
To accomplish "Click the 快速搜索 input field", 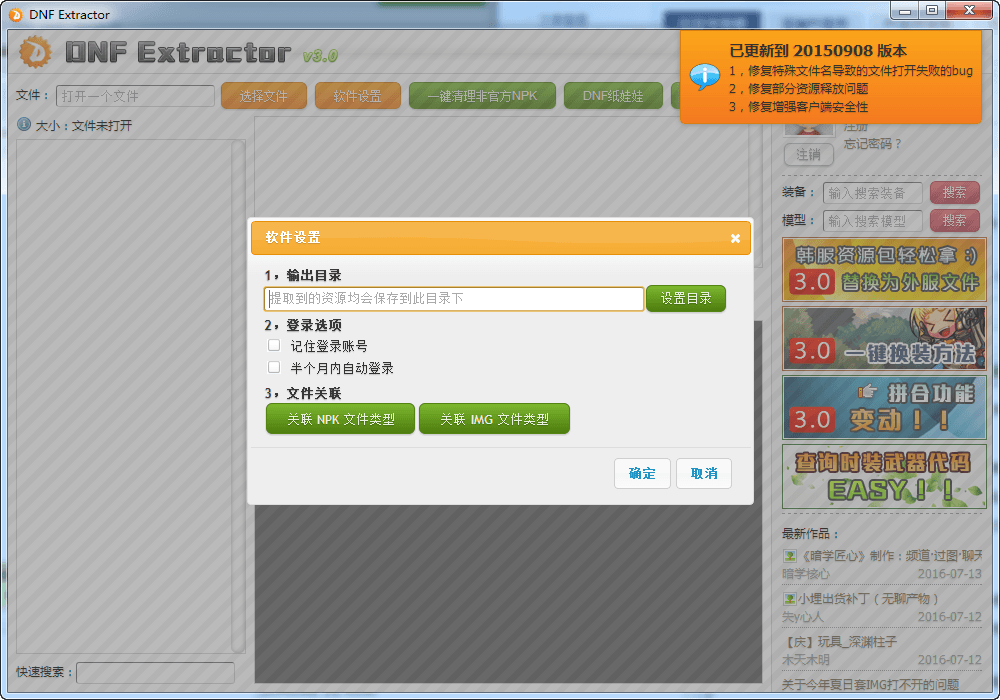I will pyautogui.click(x=156, y=673).
